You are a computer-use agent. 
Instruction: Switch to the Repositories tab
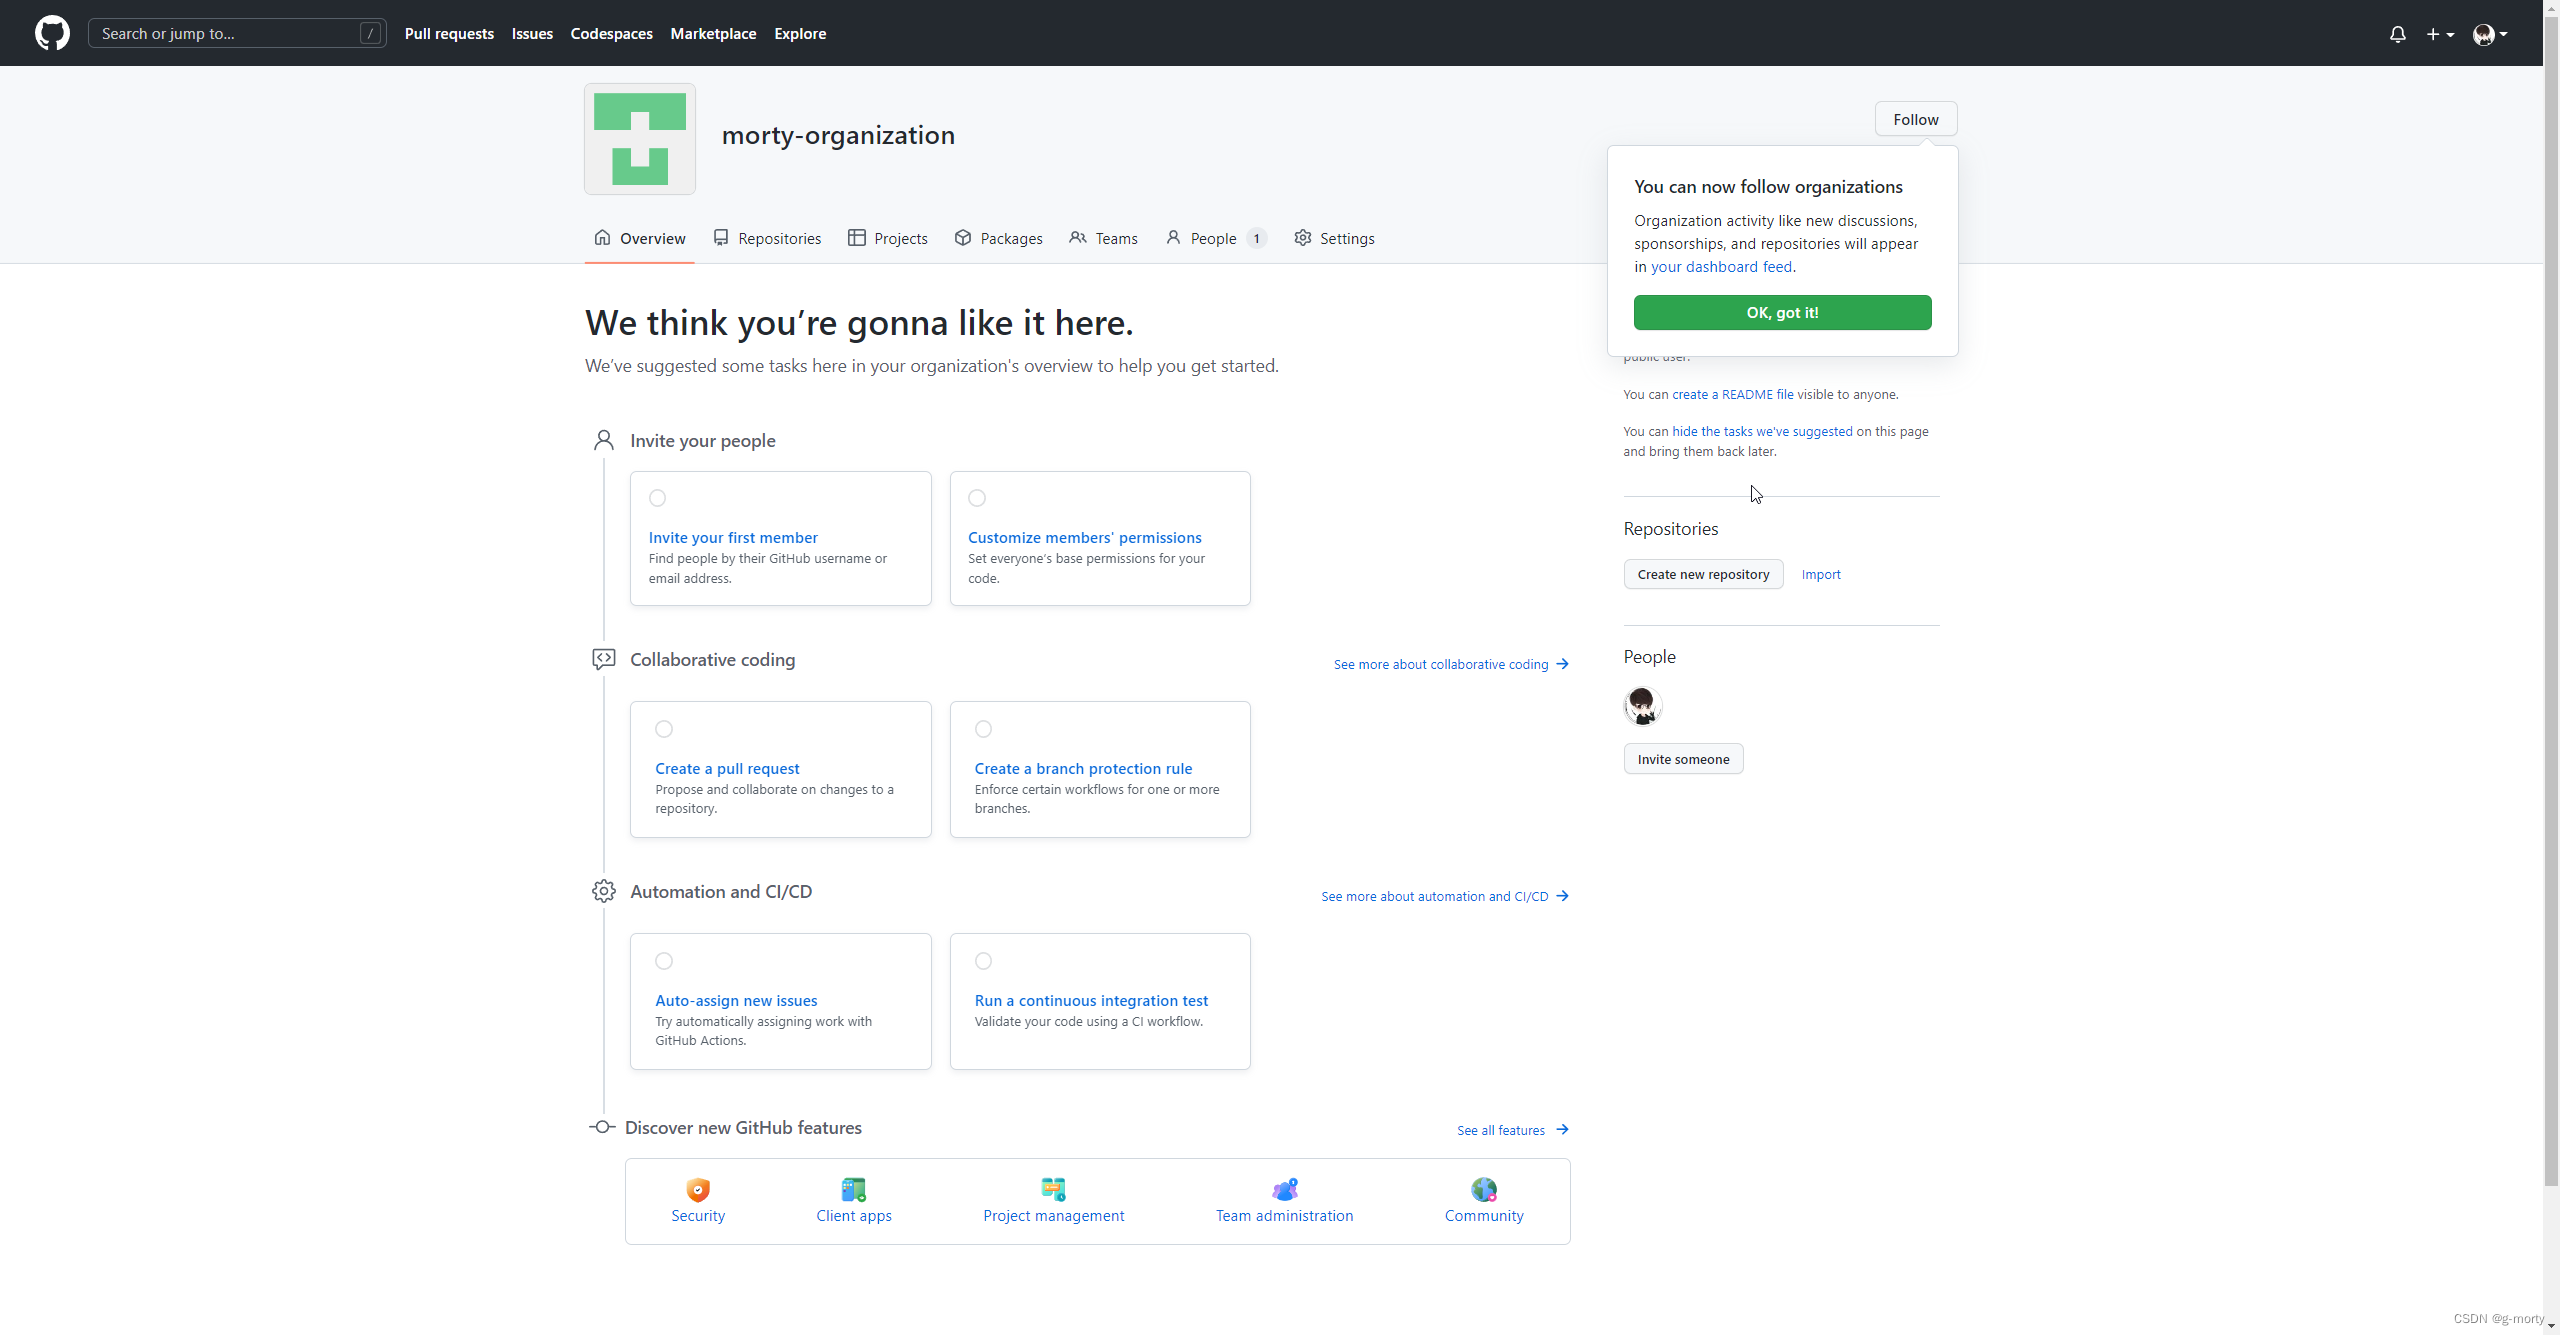click(767, 238)
